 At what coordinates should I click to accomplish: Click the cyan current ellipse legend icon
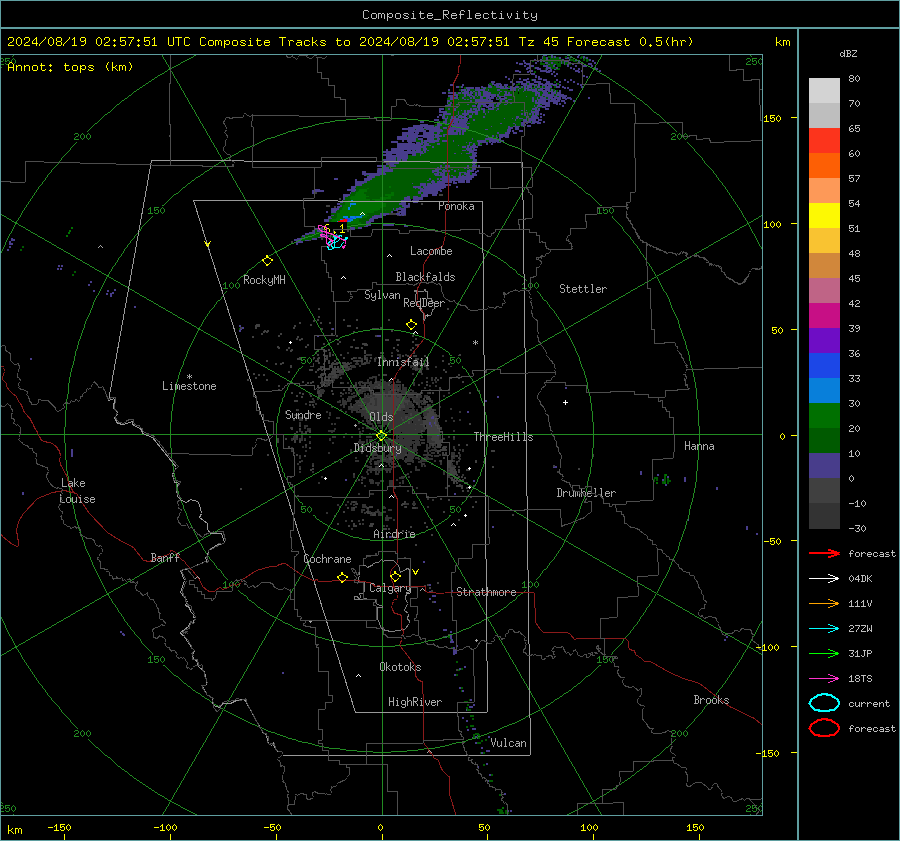coord(824,703)
